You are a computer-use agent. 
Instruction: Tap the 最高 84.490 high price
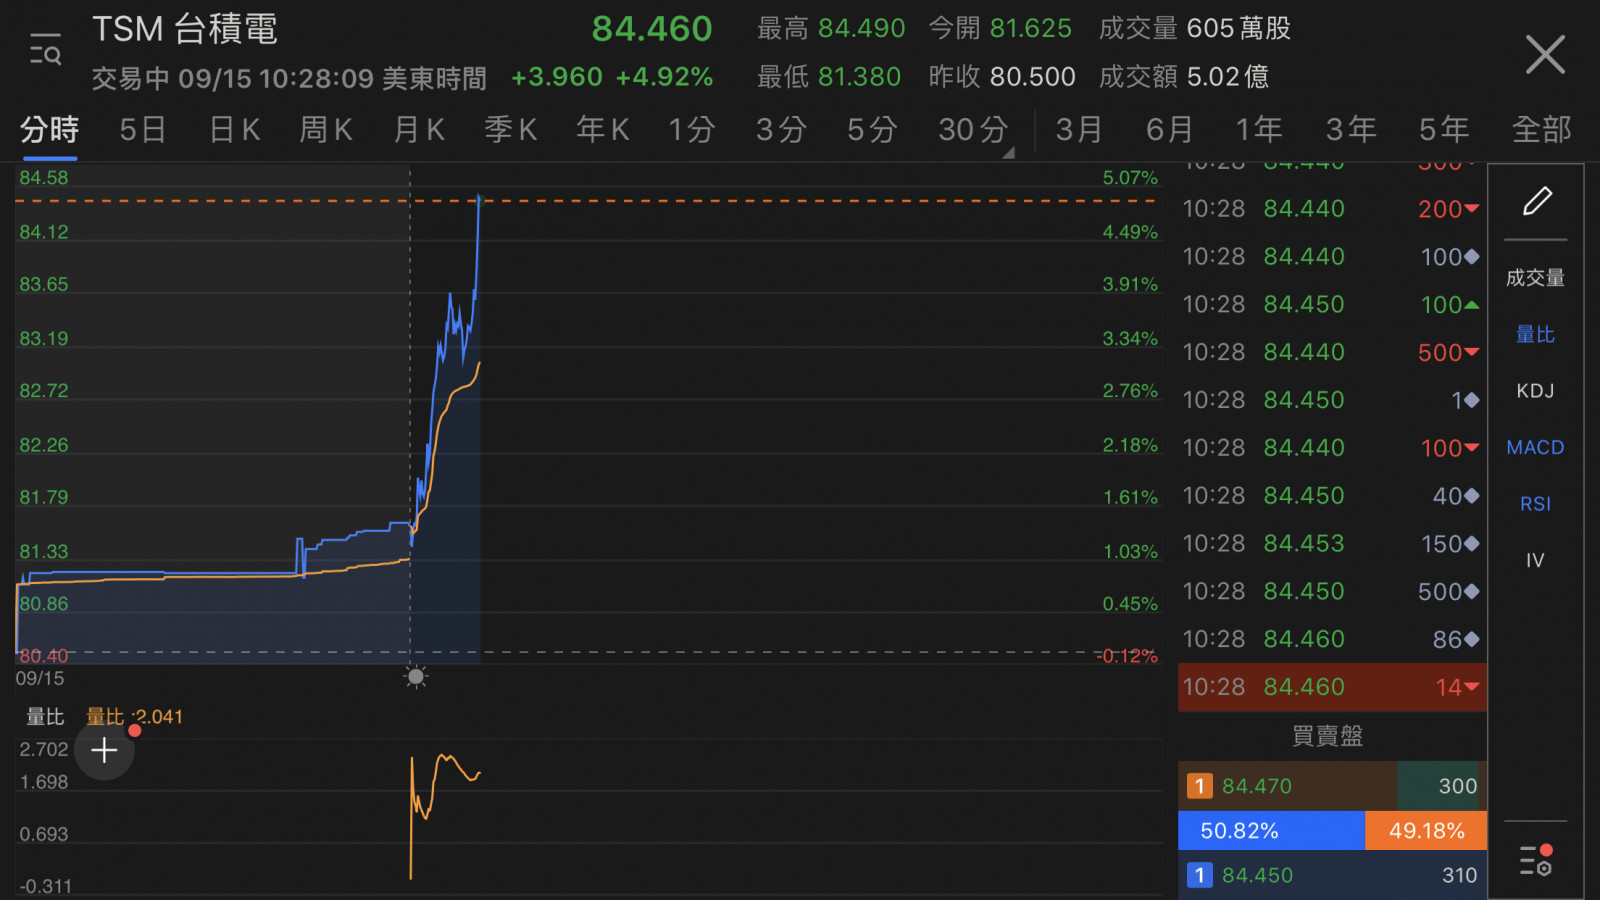tap(831, 29)
